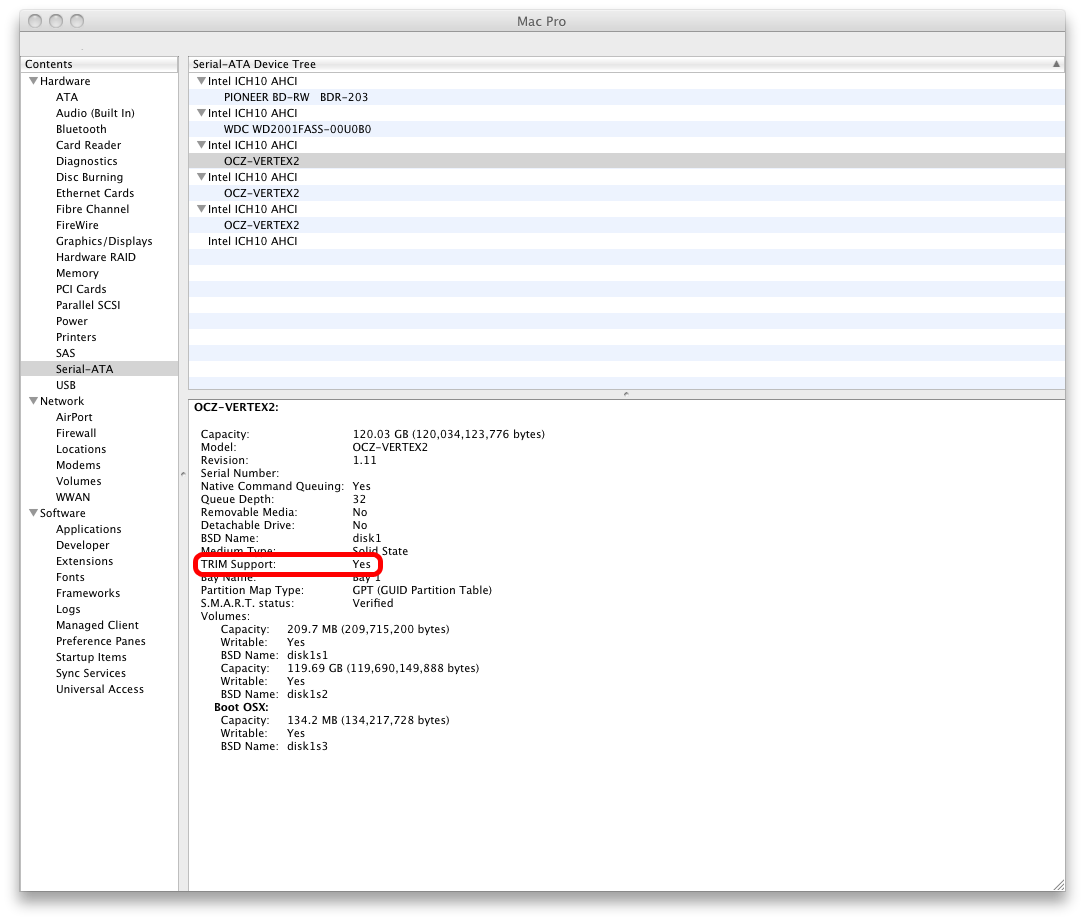The width and height of the screenshot is (1085, 921).
Task: Open FireWire section
Action: click(x=78, y=225)
